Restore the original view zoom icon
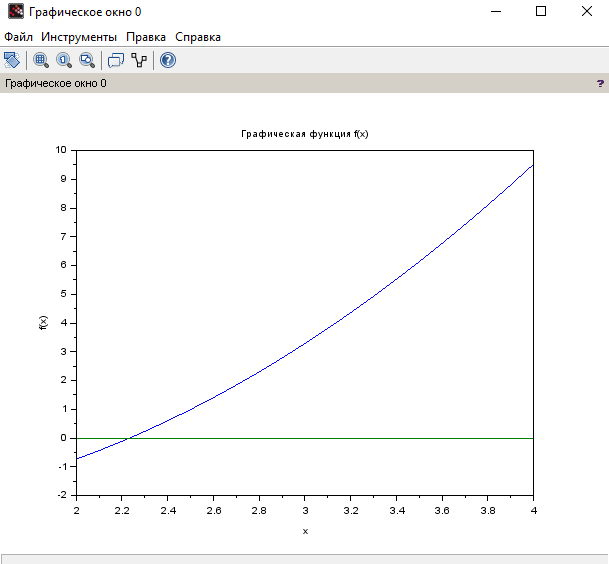This screenshot has height=564, width=609. tap(64, 60)
